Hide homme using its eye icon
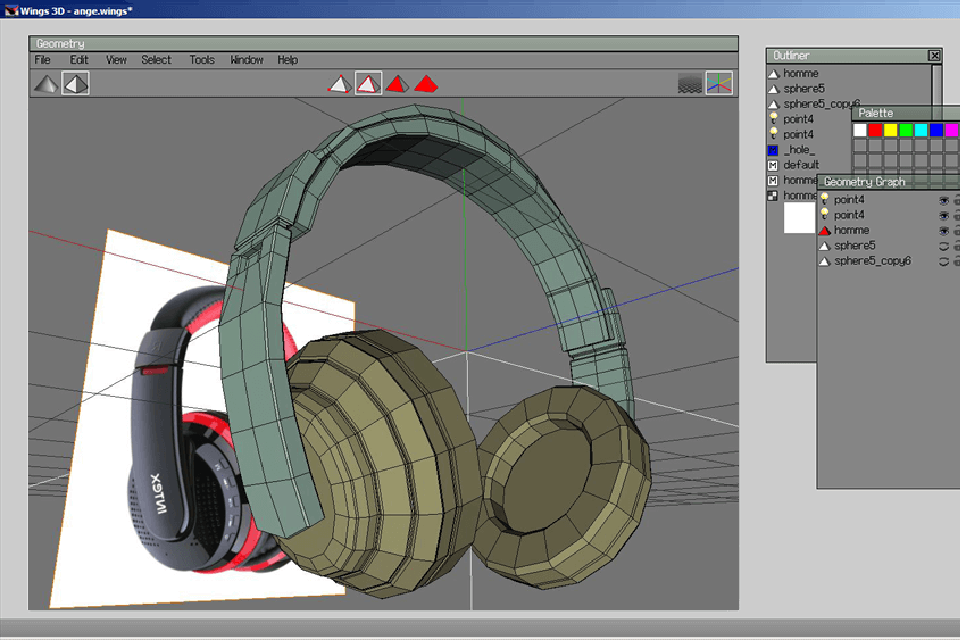 [x=943, y=230]
